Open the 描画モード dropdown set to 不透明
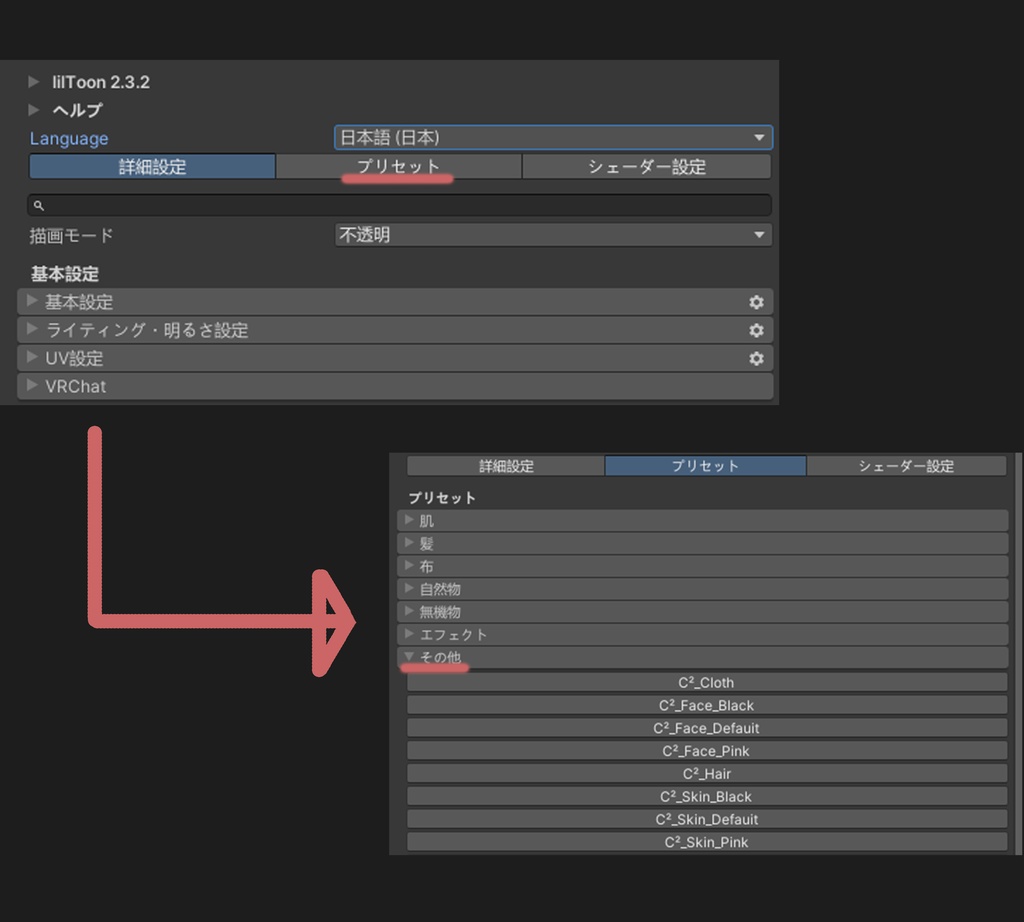The image size is (1024, 922). tap(553, 235)
